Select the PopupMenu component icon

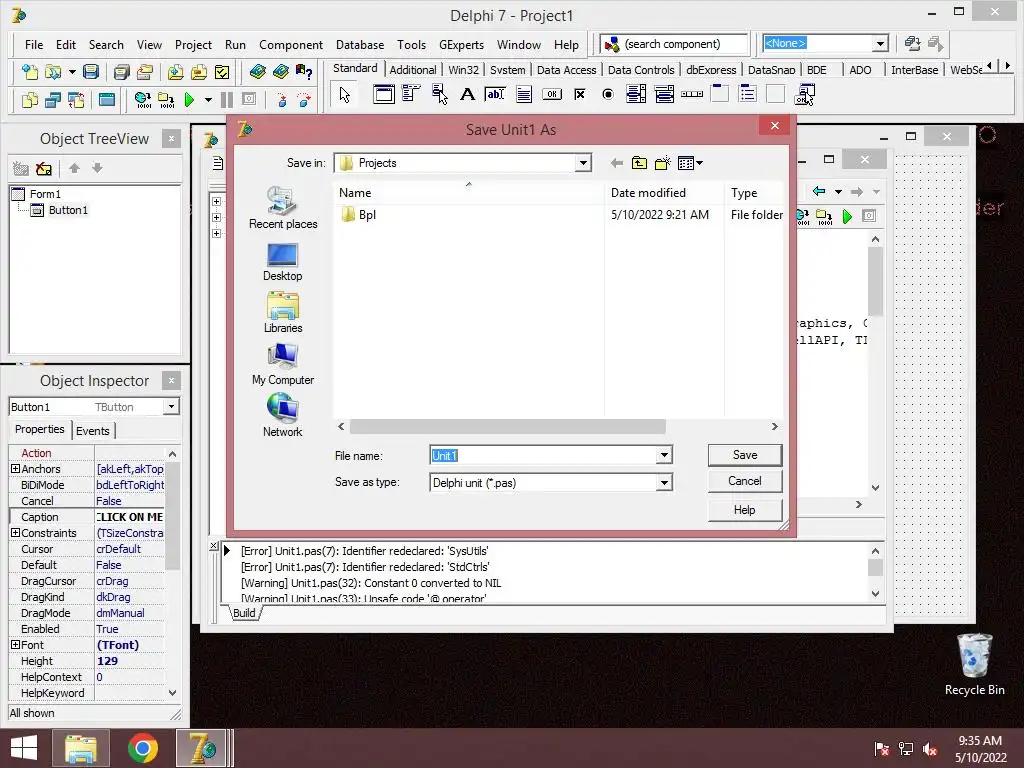[x=440, y=95]
